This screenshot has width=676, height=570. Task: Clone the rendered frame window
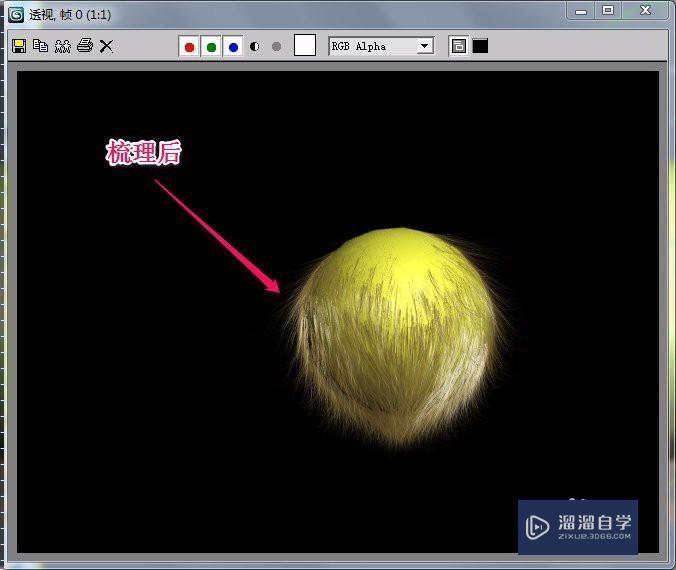point(63,46)
